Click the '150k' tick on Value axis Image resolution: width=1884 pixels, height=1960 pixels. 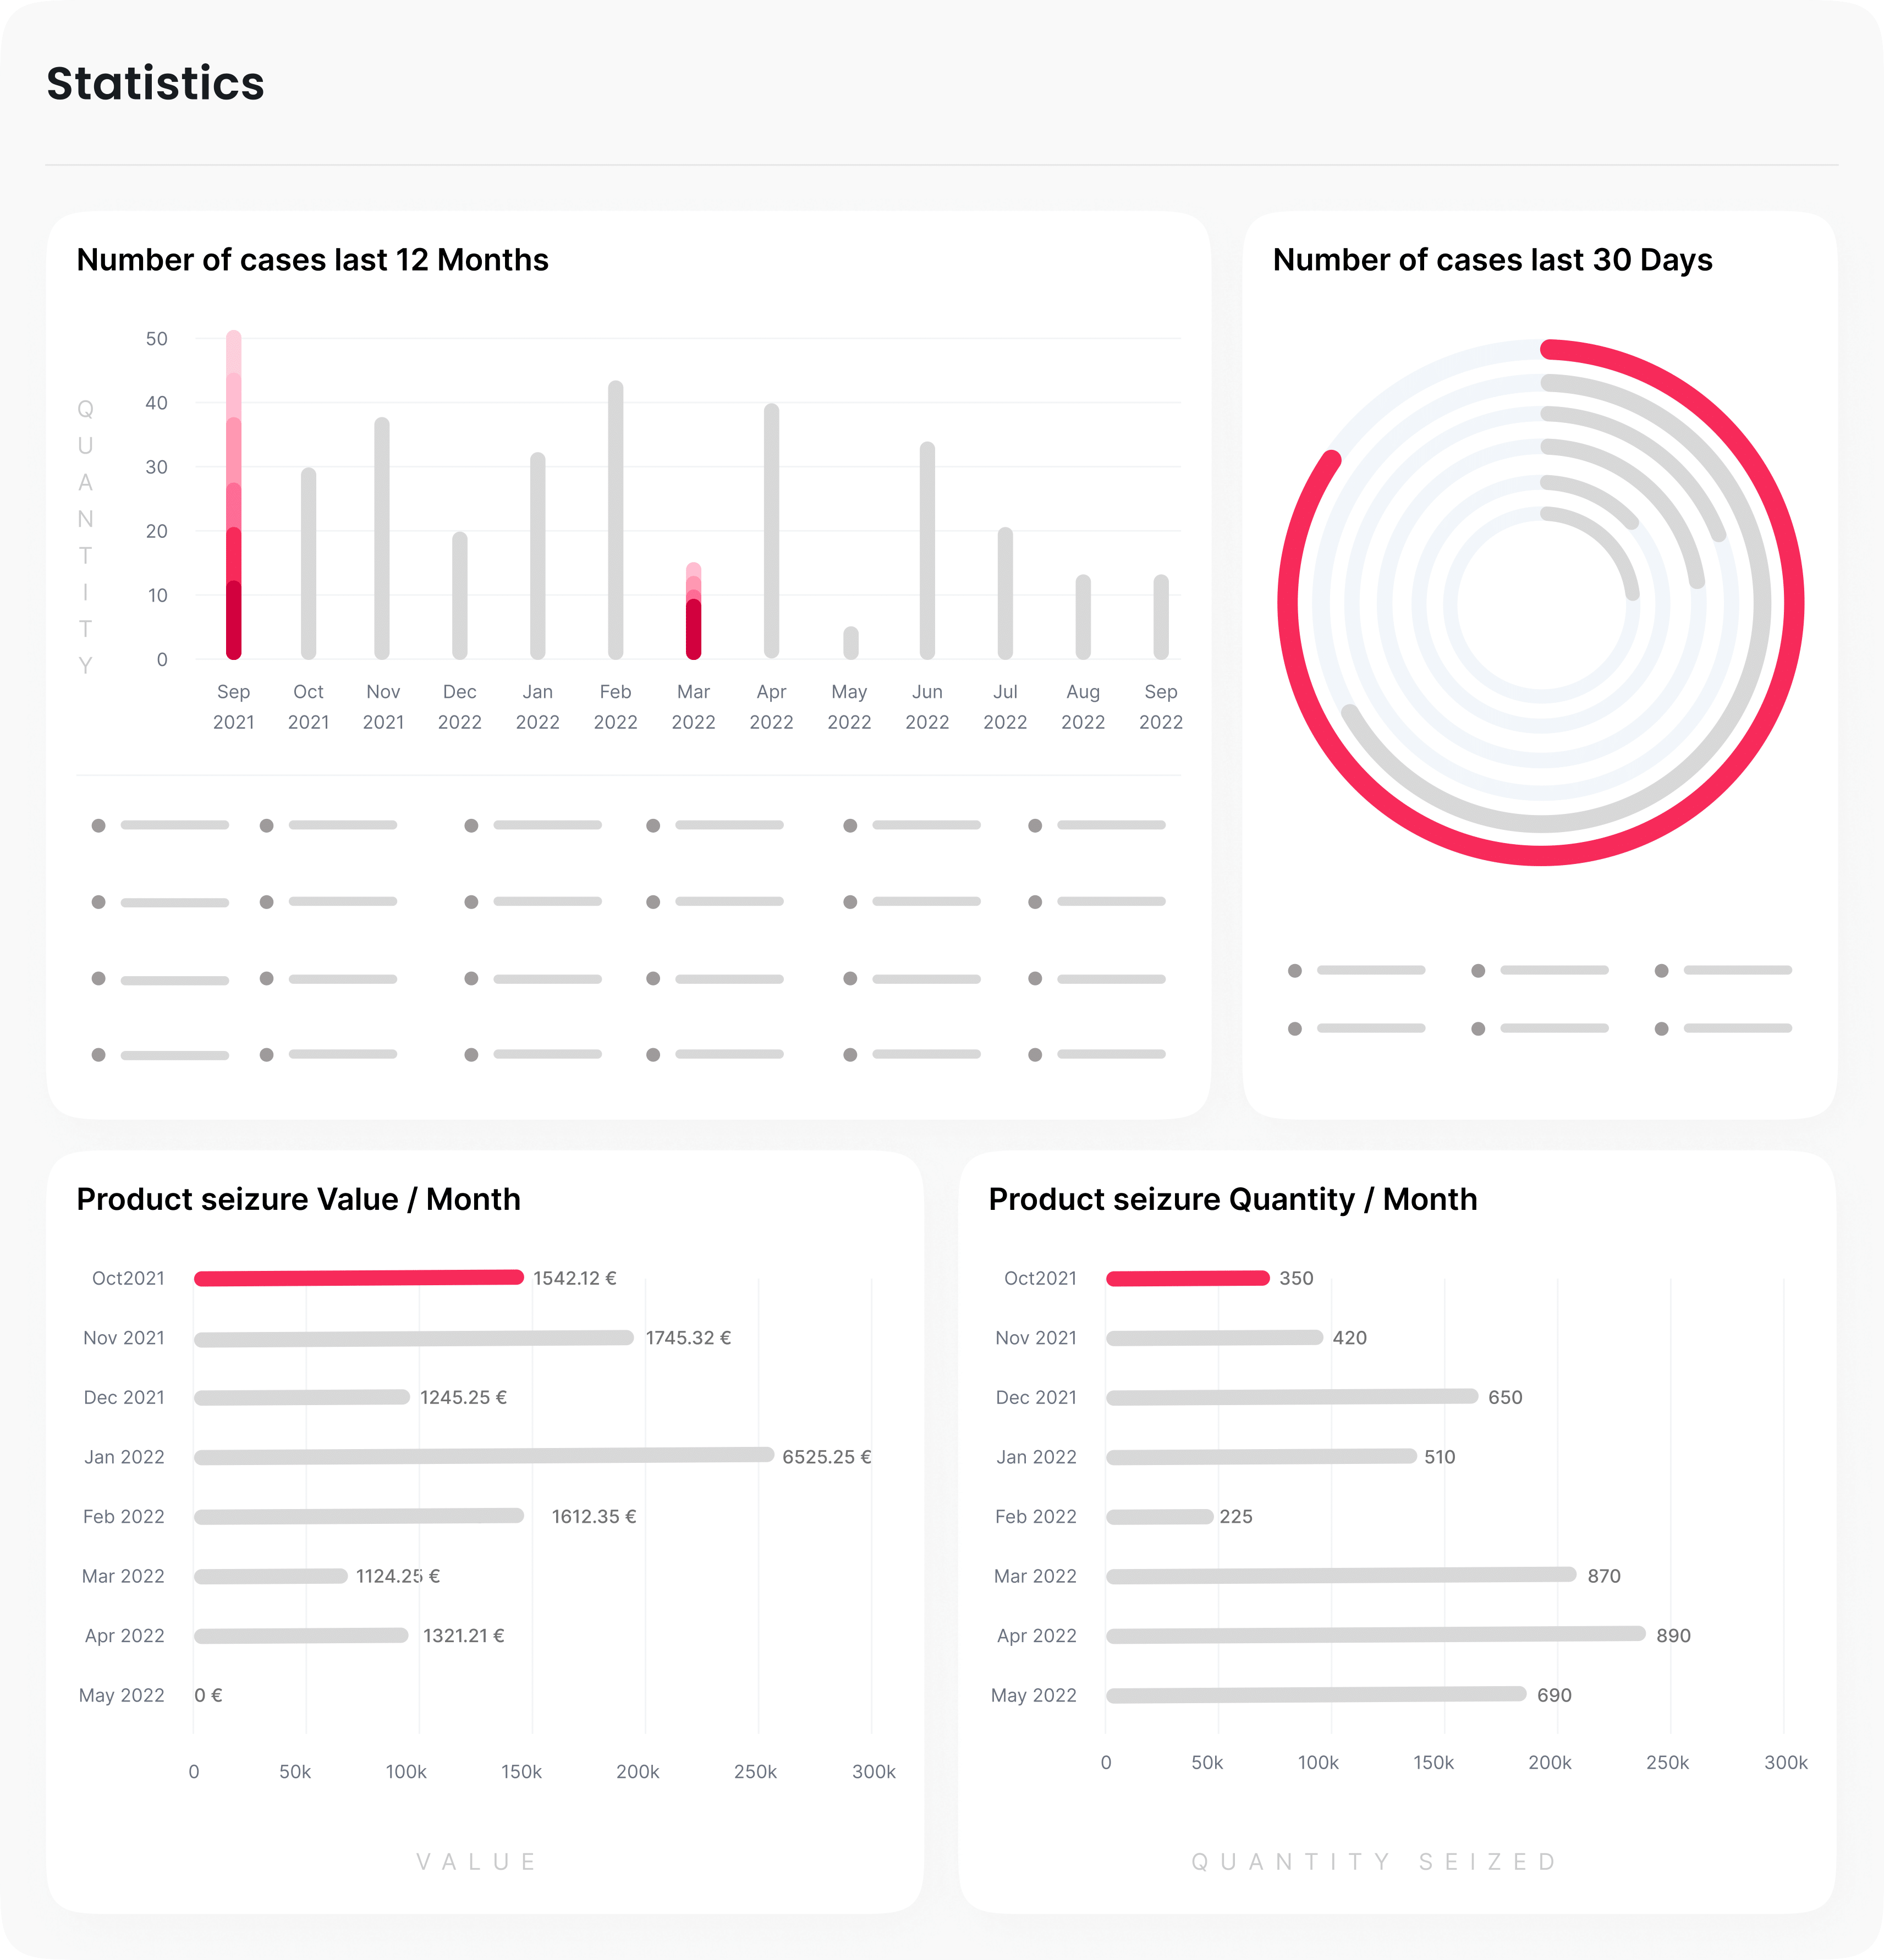[x=521, y=1772]
